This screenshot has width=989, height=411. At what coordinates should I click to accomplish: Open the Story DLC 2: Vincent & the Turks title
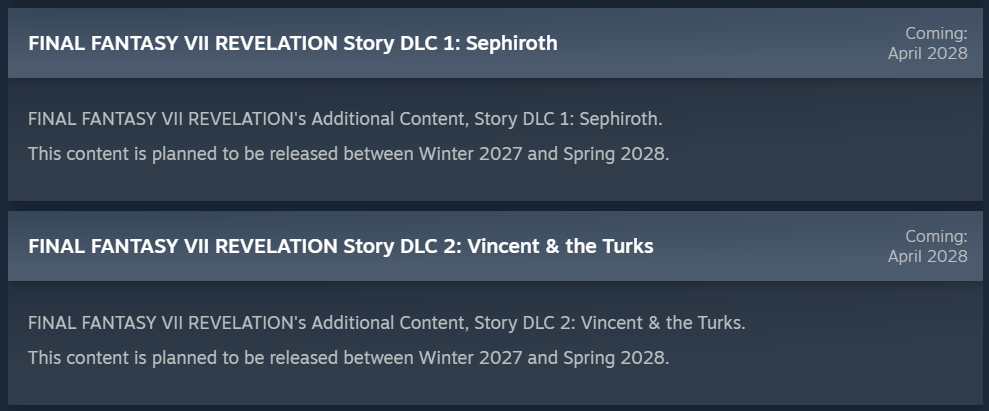[x=341, y=246]
